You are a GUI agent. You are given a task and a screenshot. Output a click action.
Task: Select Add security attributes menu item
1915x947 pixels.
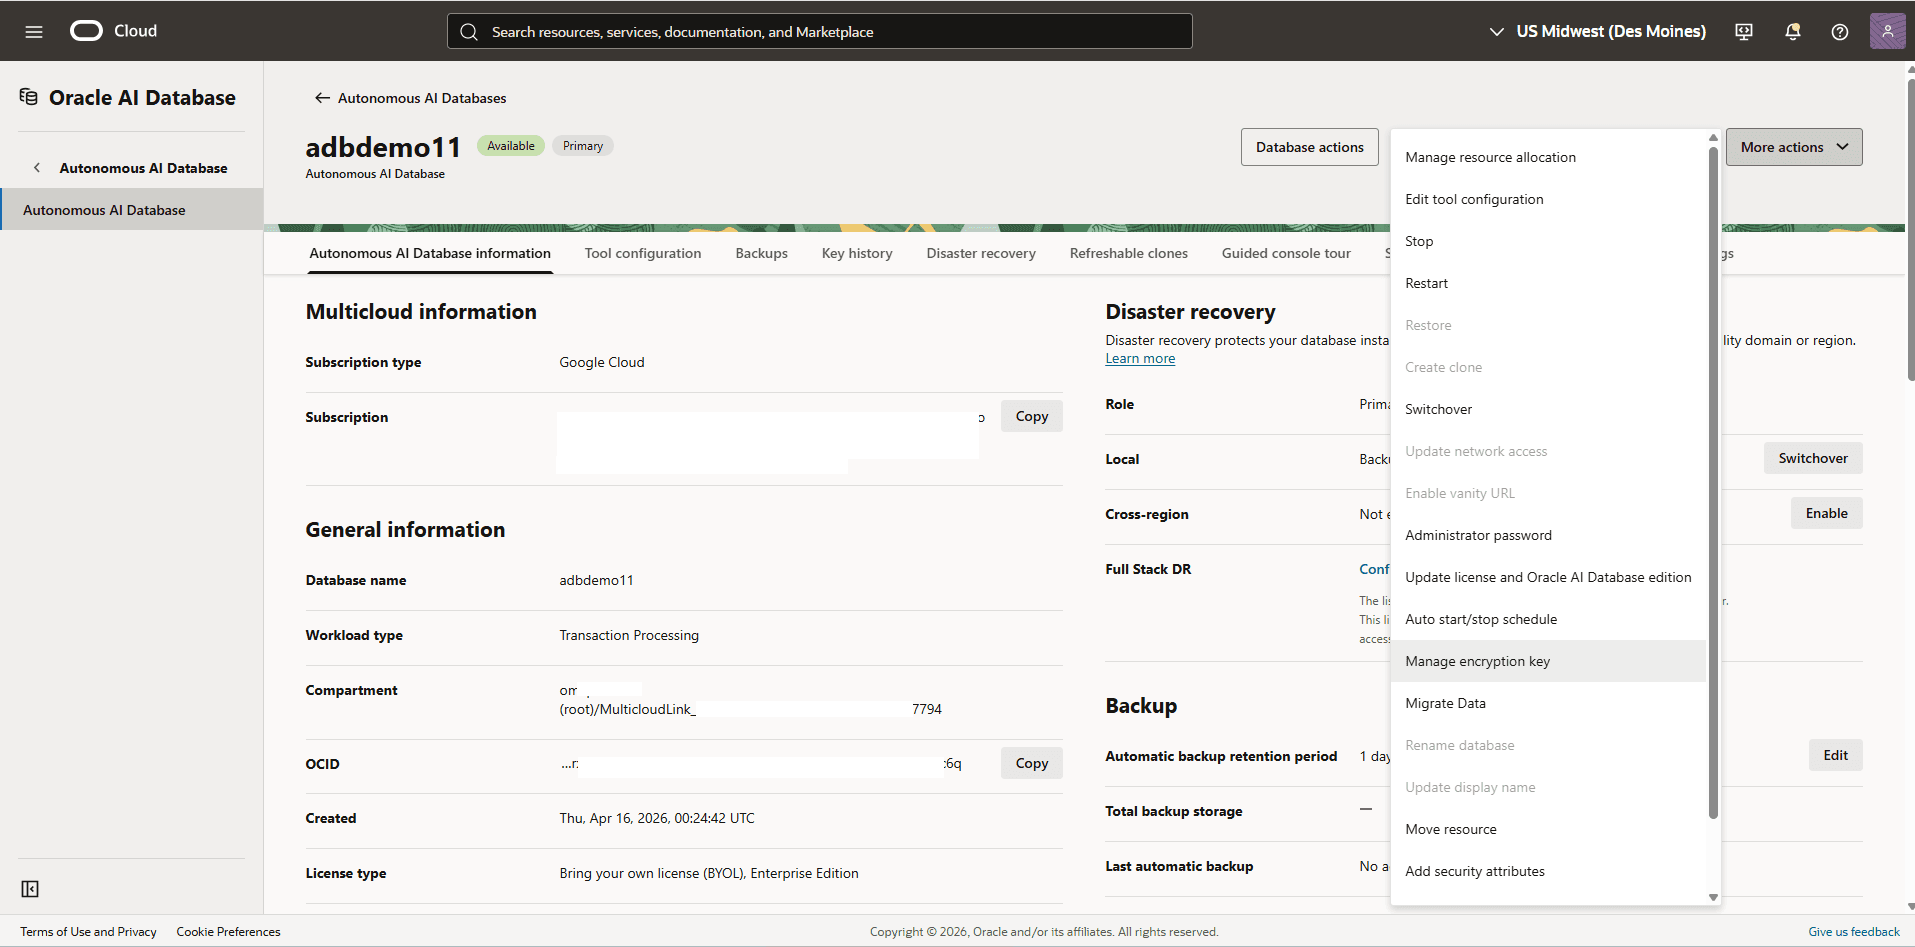pyautogui.click(x=1548, y=871)
